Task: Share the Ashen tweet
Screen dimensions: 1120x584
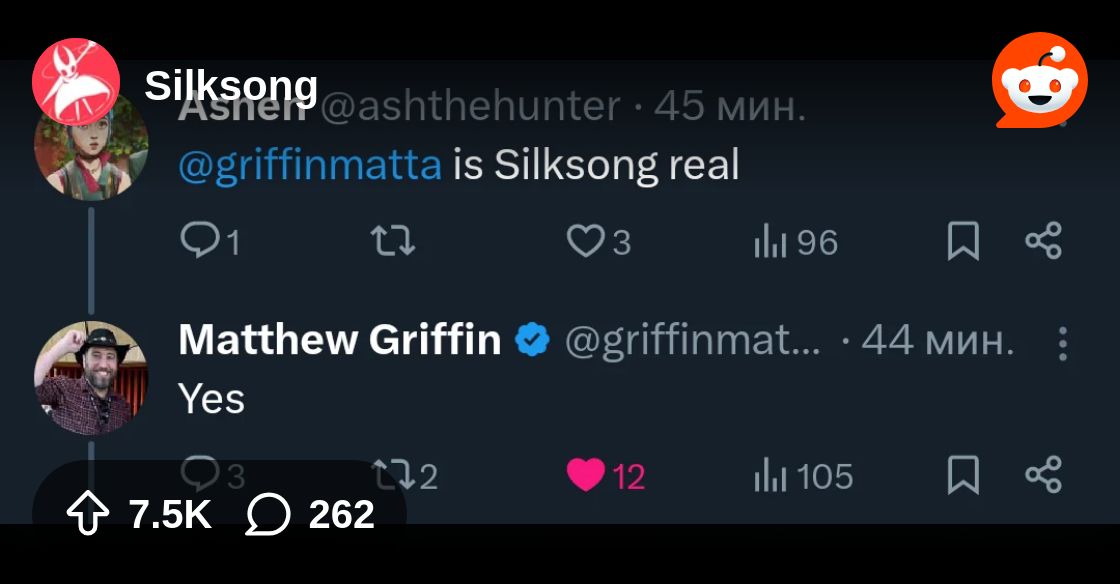Action: click(x=1044, y=241)
